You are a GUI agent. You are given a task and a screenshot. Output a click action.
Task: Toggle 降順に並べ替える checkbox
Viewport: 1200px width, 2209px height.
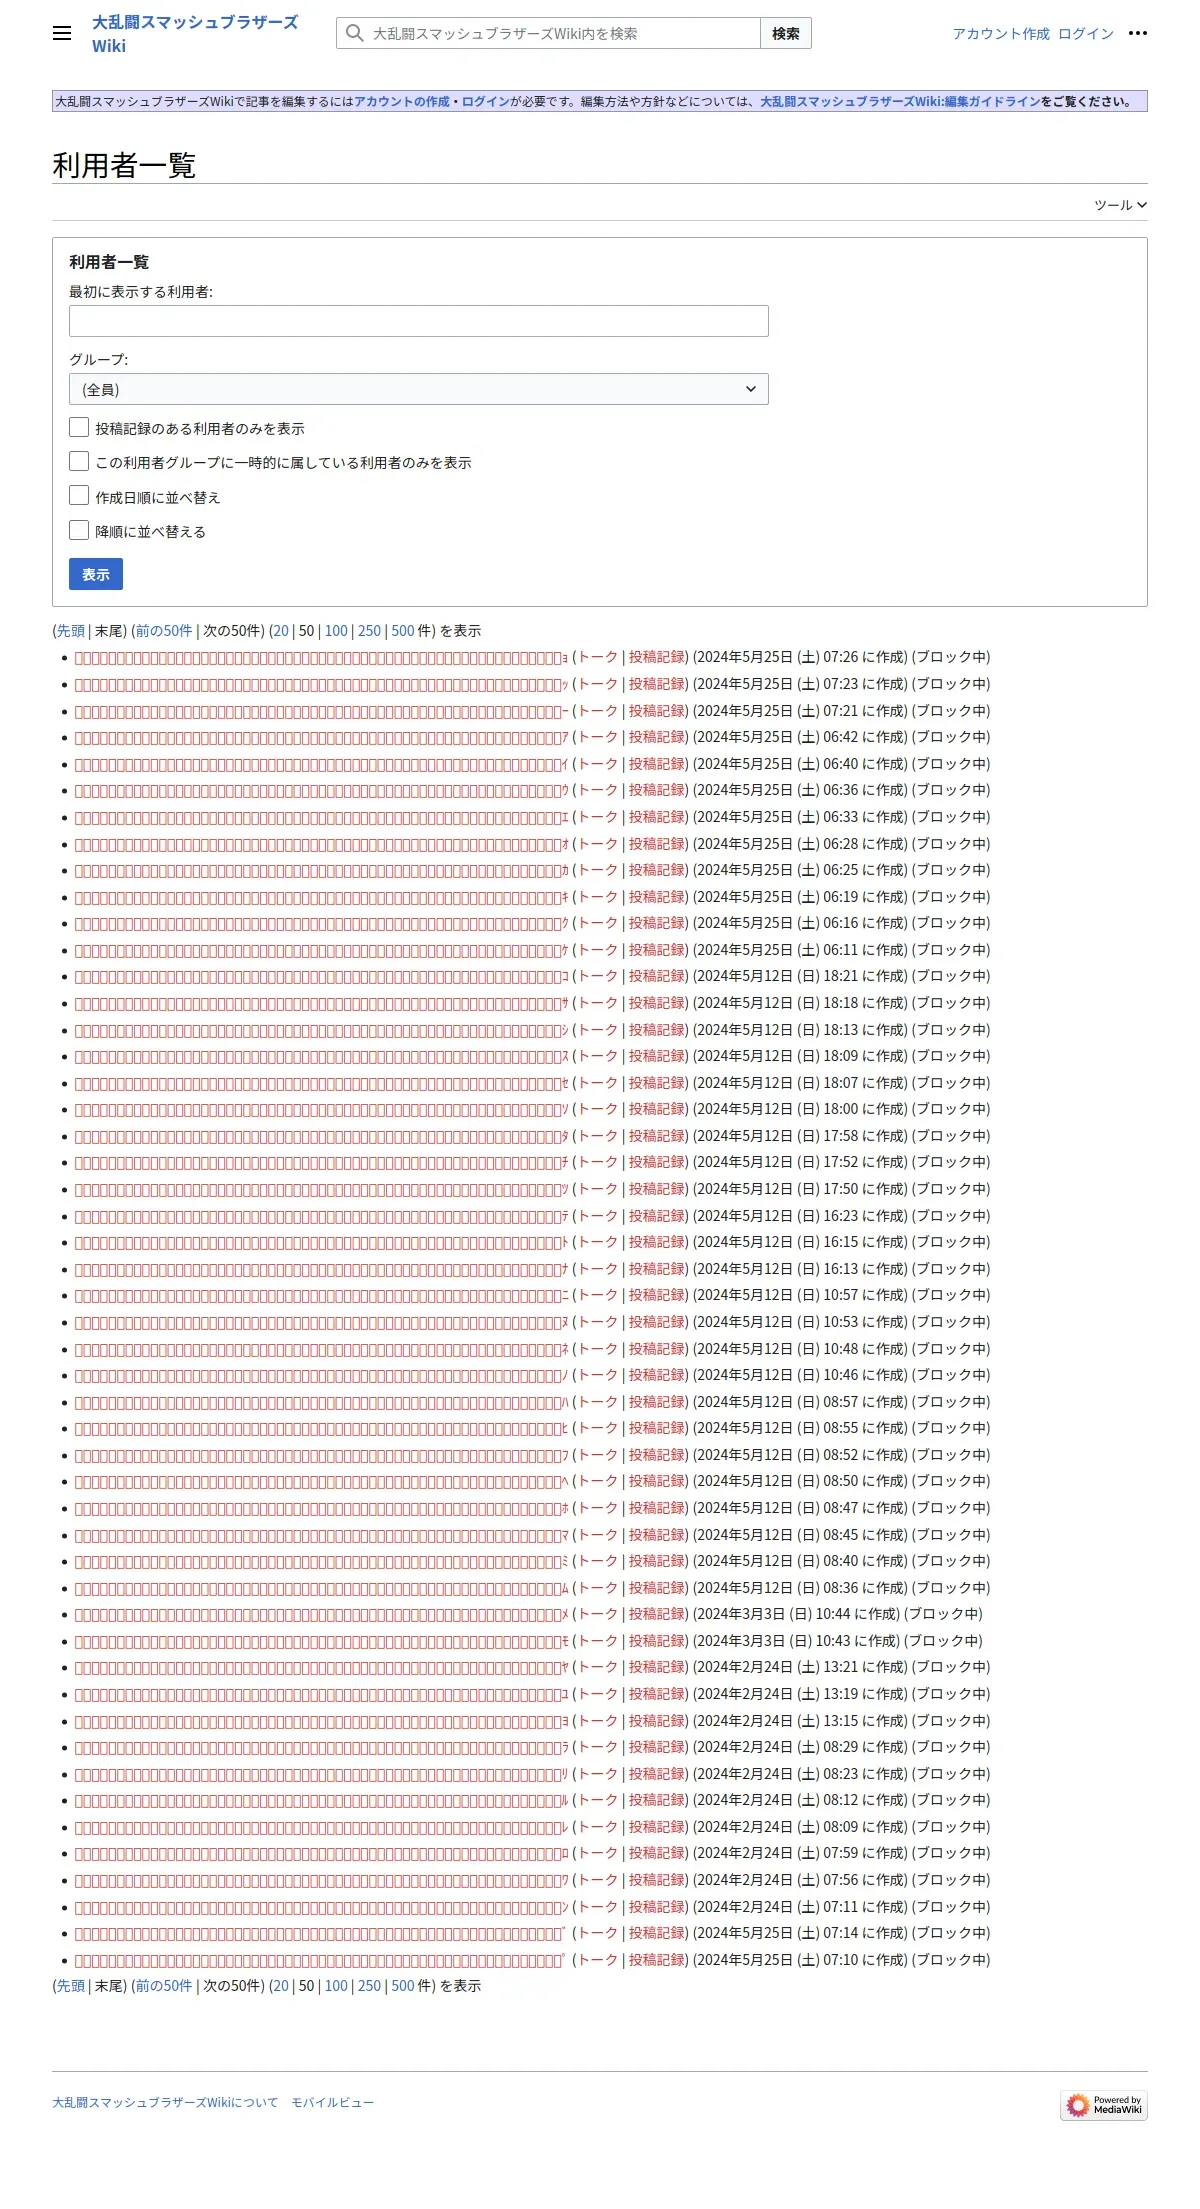(79, 529)
